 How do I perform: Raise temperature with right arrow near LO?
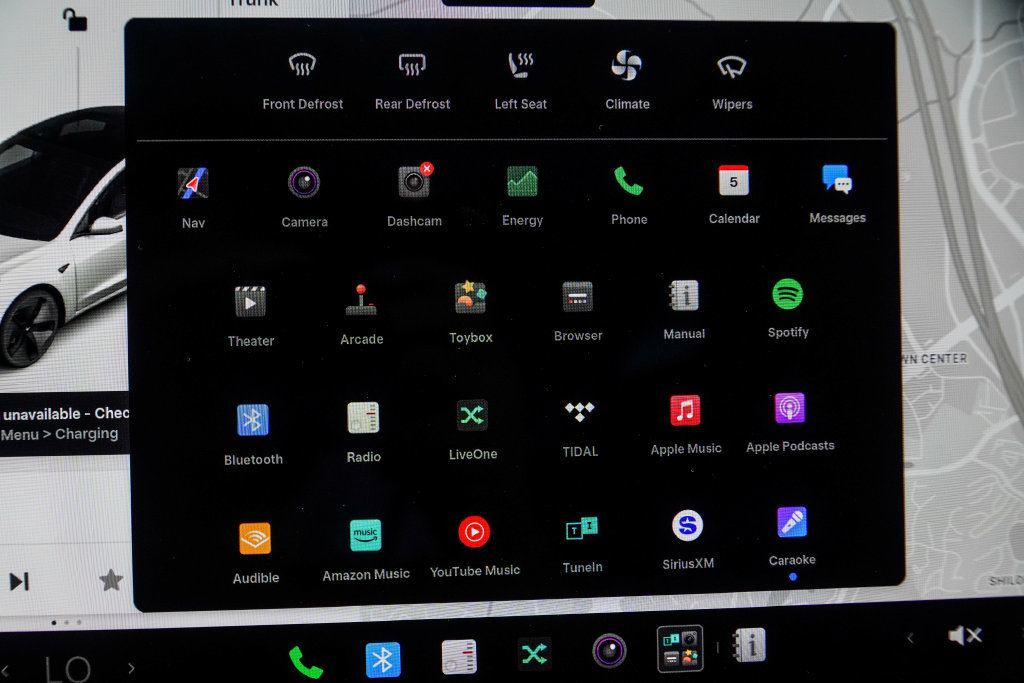coord(131,668)
